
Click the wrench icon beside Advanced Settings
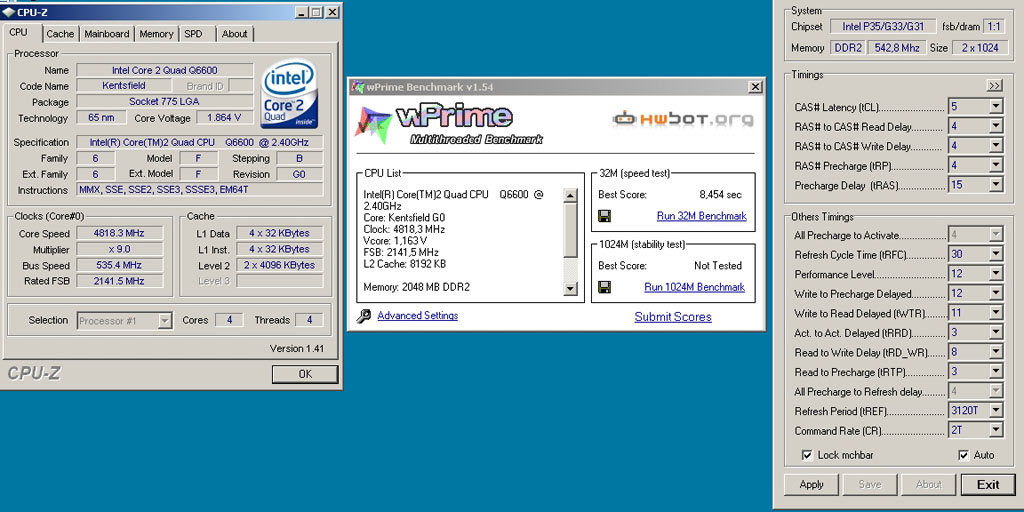364,316
